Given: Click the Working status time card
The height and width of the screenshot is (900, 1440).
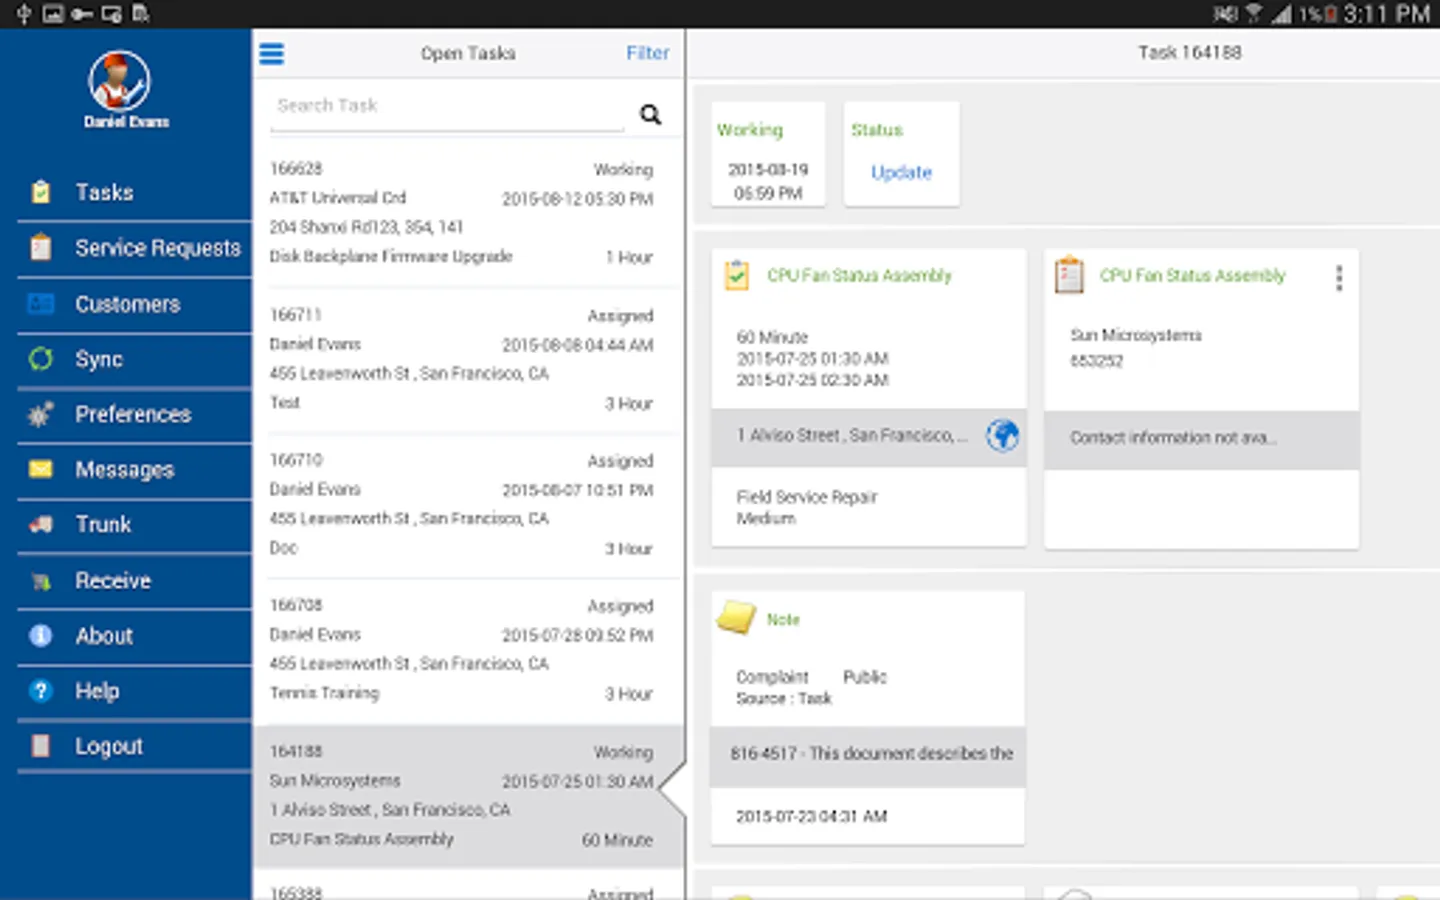Looking at the screenshot, I should 768,155.
